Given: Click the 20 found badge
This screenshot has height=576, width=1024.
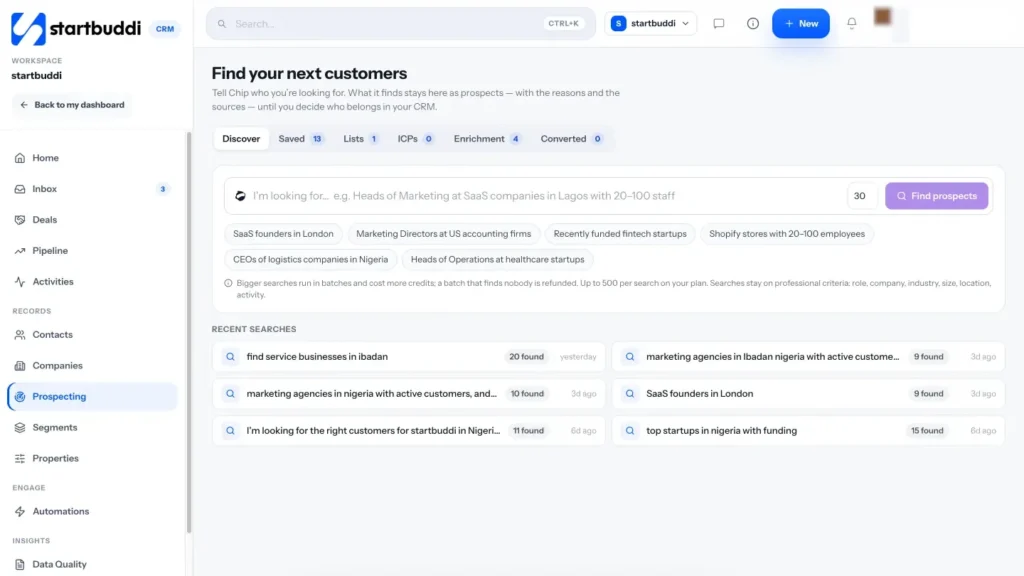Looking at the screenshot, I should [526, 357].
